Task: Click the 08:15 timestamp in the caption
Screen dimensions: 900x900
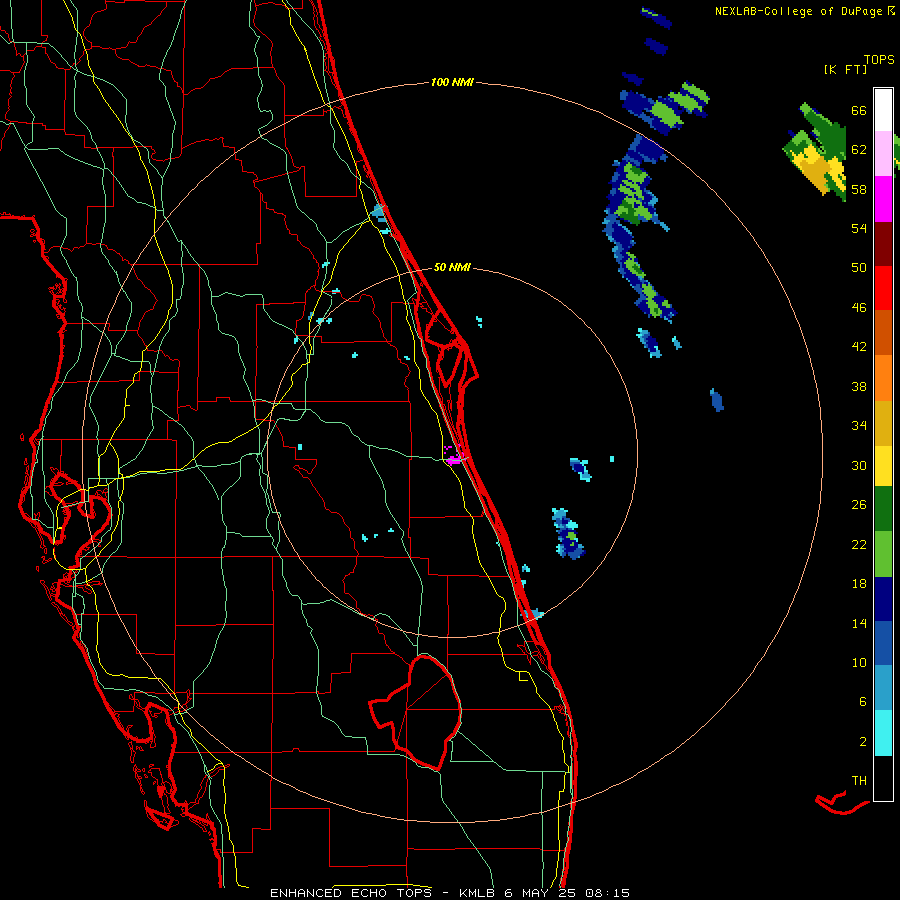Action: 607,893
